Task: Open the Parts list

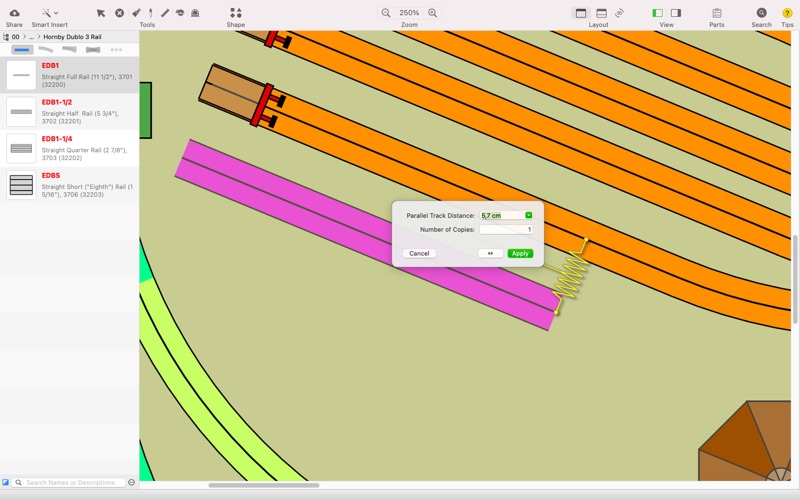Action: pos(717,13)
